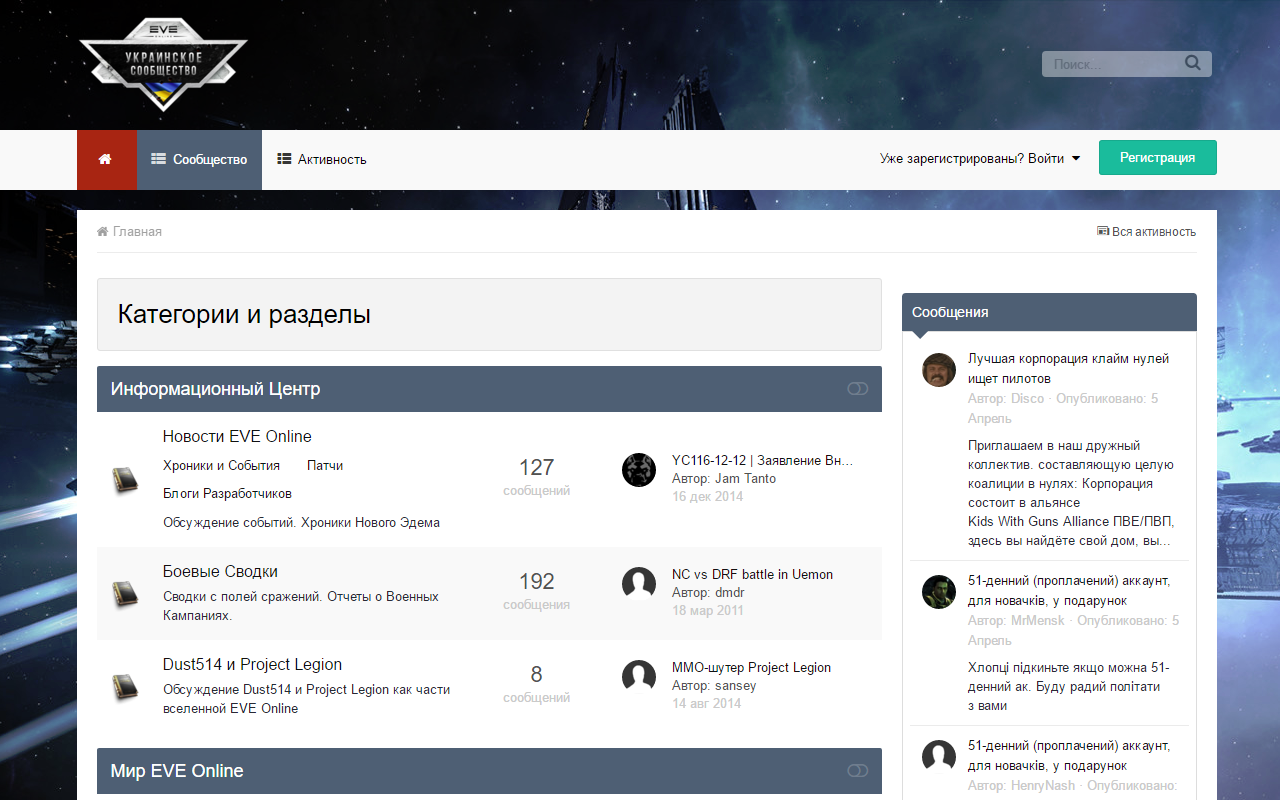Screen dimensions: 1280x800
Task: Open sansey's default avatar
Action: click(x=639, y=677)
